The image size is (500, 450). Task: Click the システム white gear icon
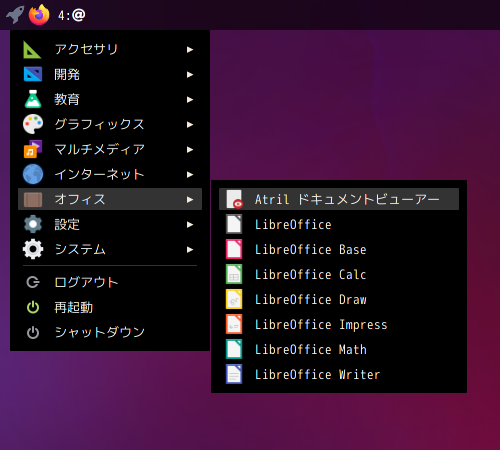pos(33,249)
